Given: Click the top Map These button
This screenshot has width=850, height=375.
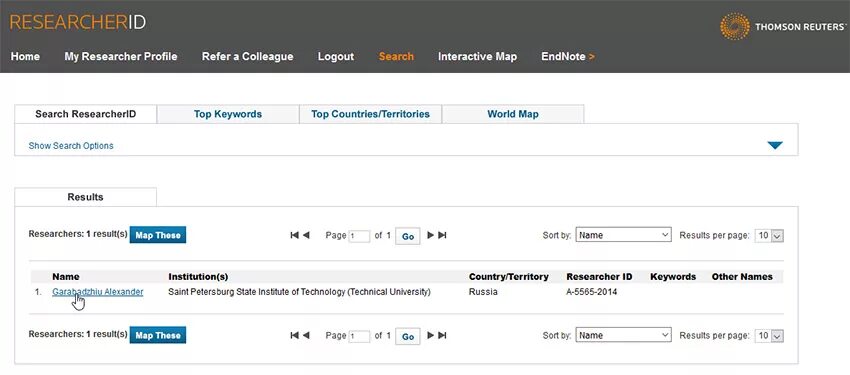Looking at the screenshot, I should click(x=158, y=235).
